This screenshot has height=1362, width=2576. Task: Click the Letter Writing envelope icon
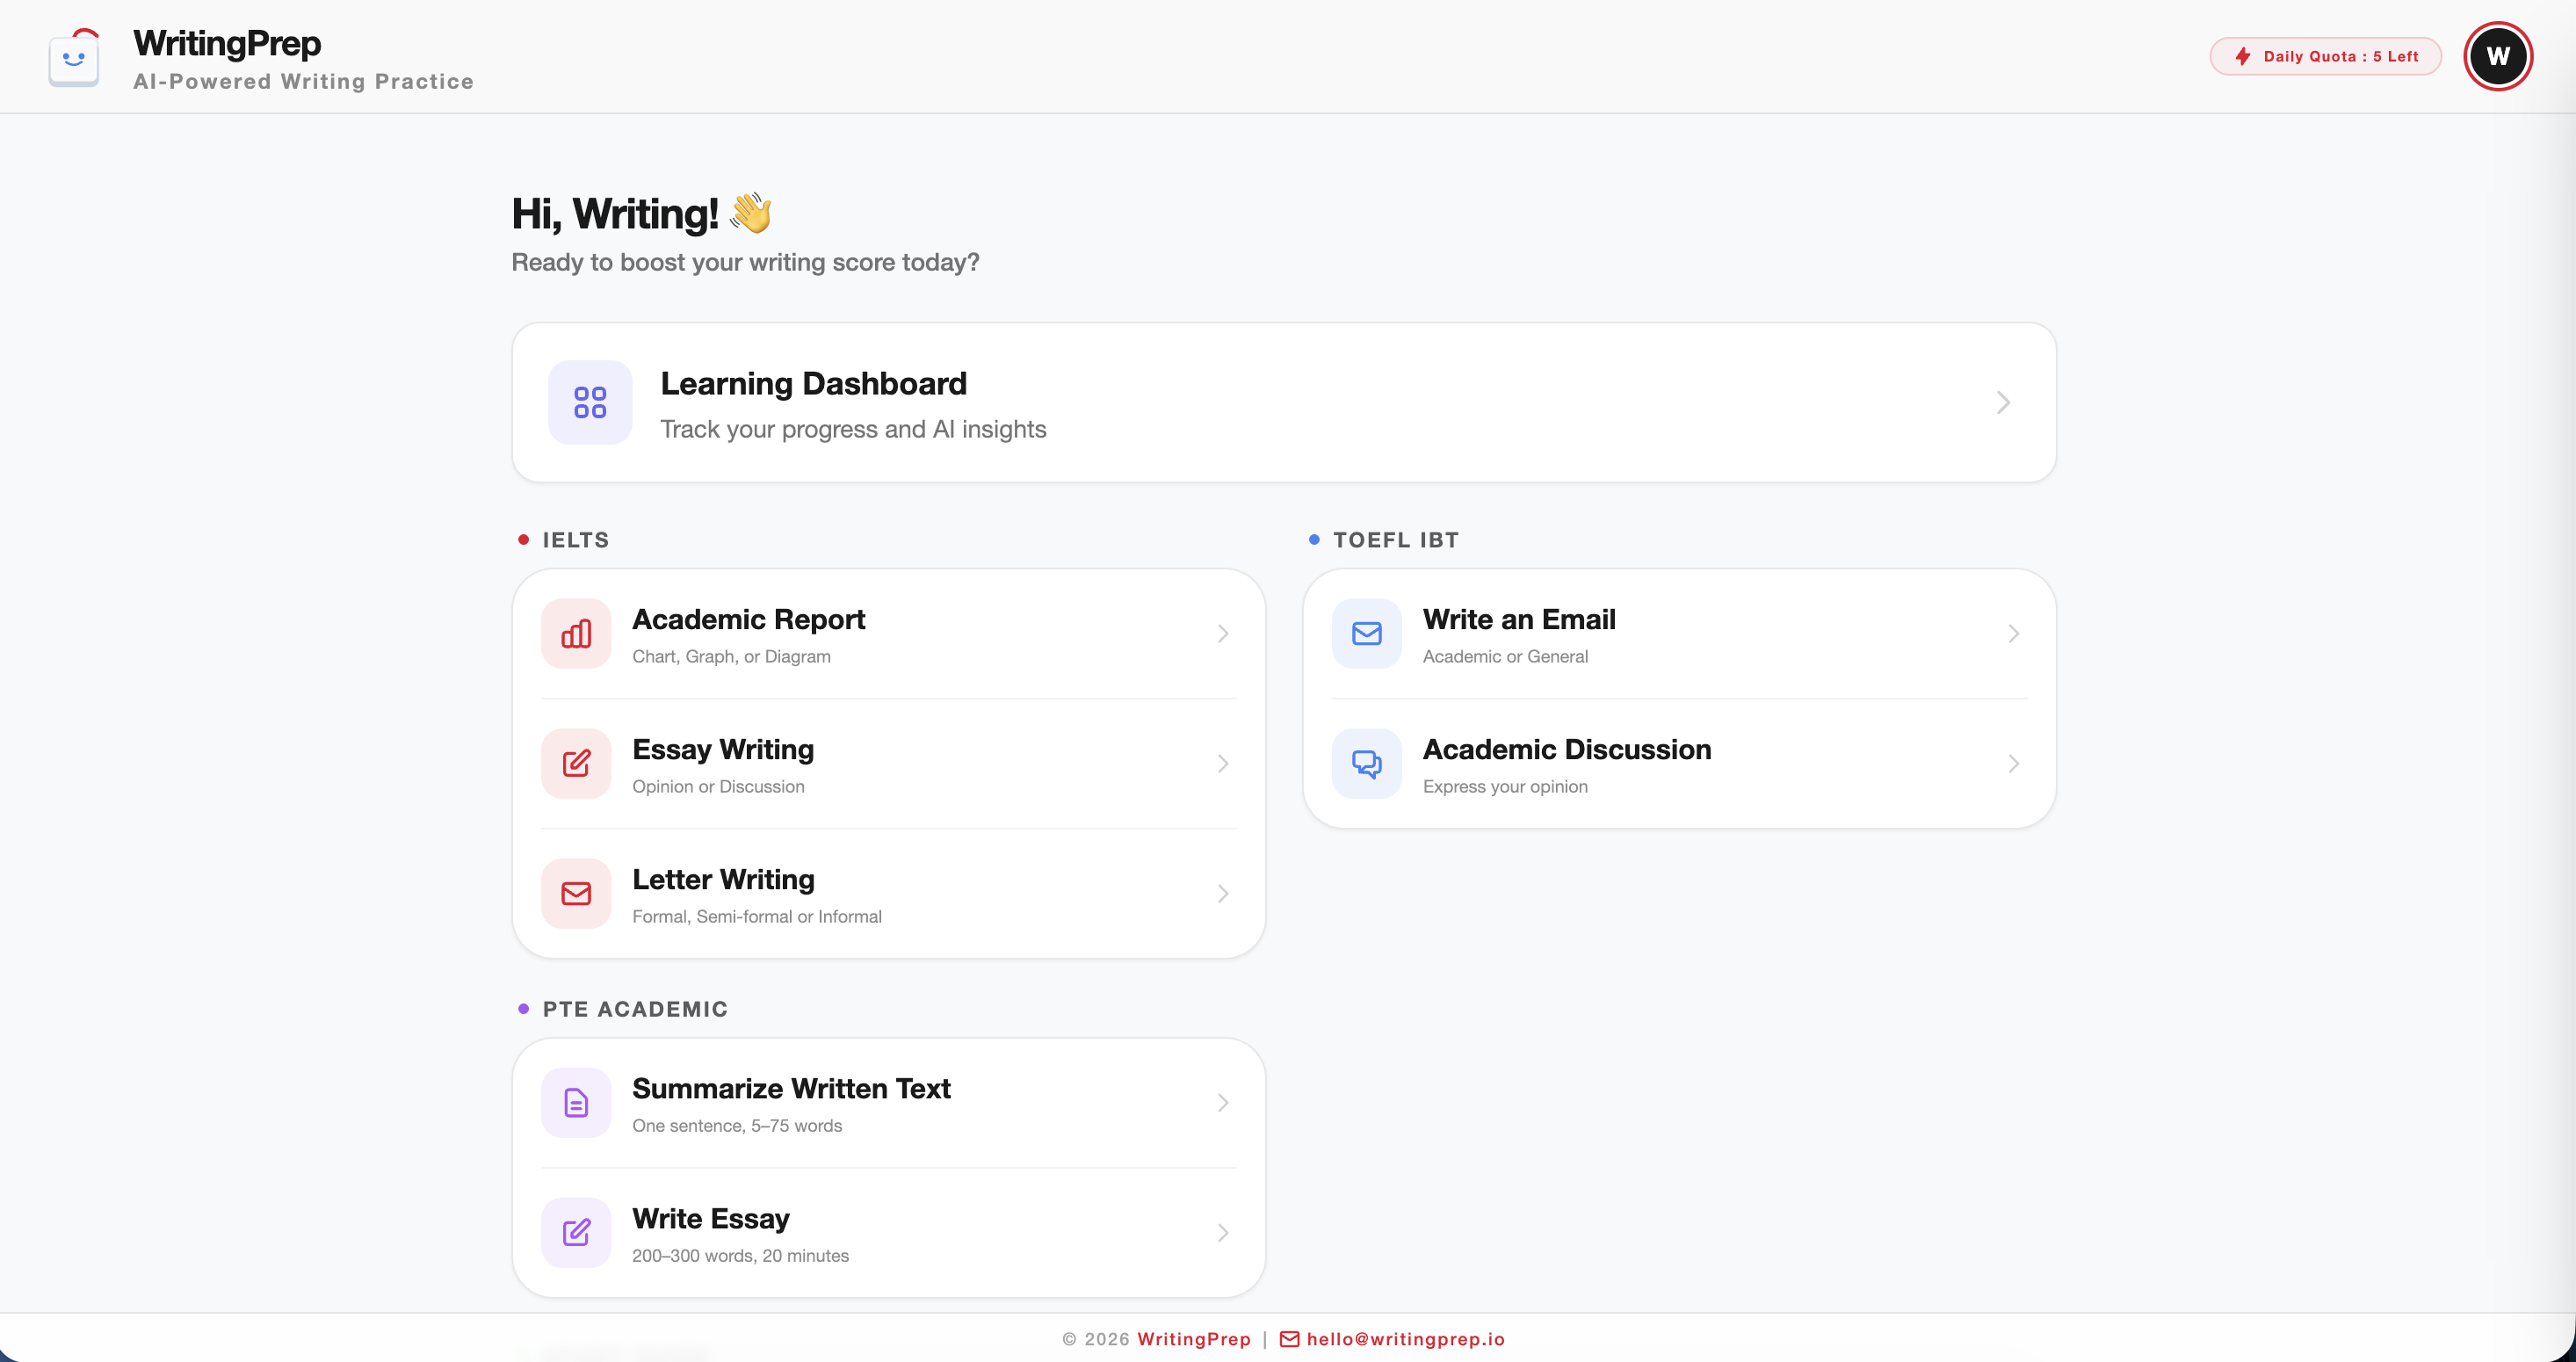click(x=576, y=893)
